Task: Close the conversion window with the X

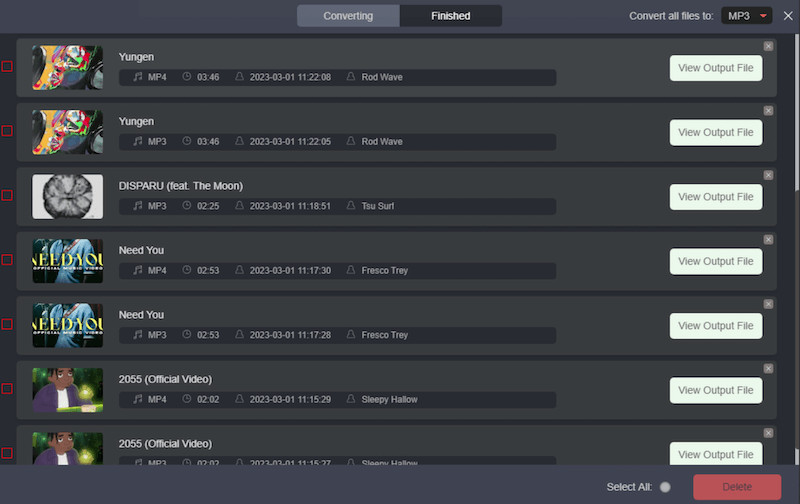Action: pos(788,16)
